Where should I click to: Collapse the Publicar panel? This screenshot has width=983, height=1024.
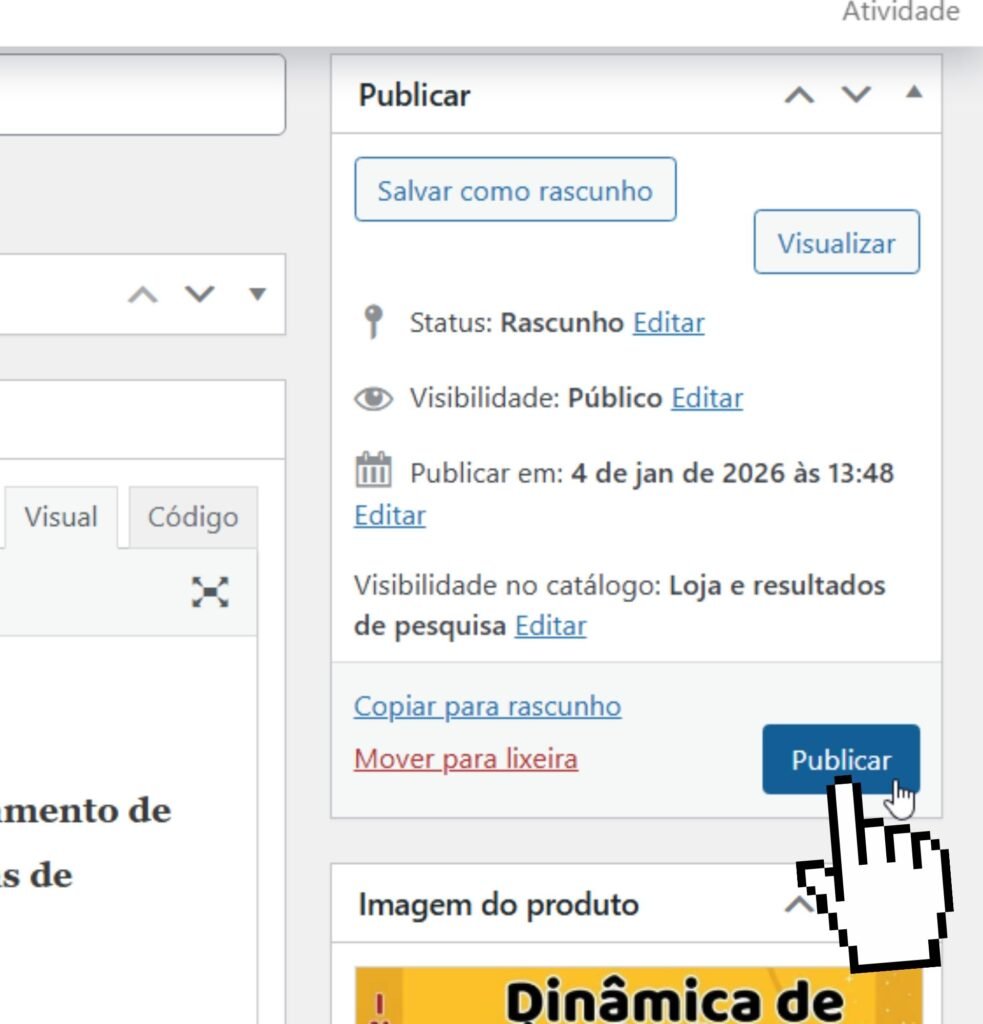tap(913, 94)
